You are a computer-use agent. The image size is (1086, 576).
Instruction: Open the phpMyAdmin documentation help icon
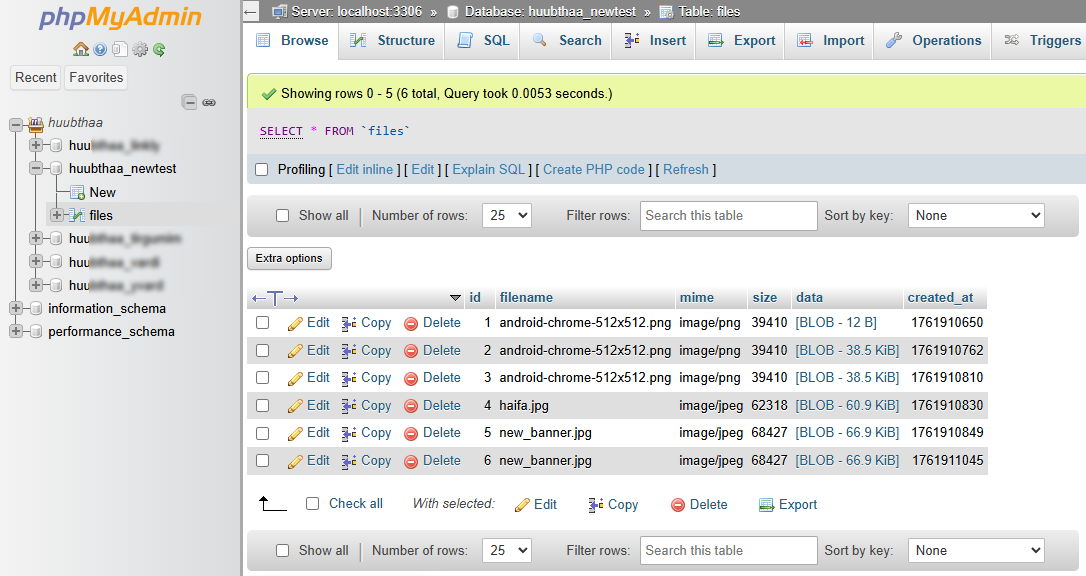(100, 49)
